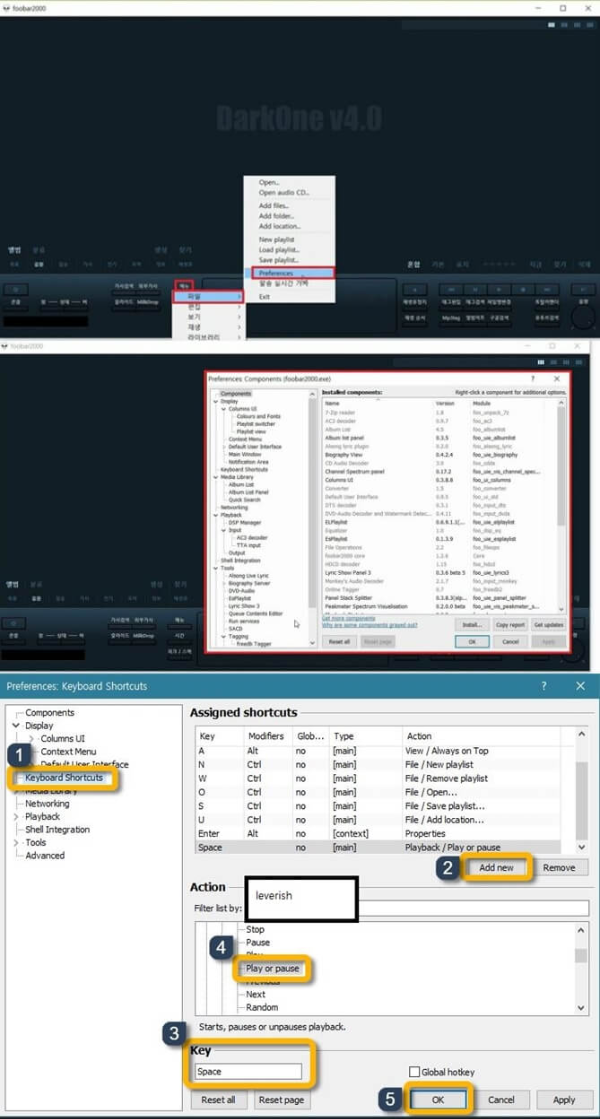The height and width of the screenshot is (1119, 600).
Task: Choose Load playlist.. in the menu
Action: (x=279, y=250)
